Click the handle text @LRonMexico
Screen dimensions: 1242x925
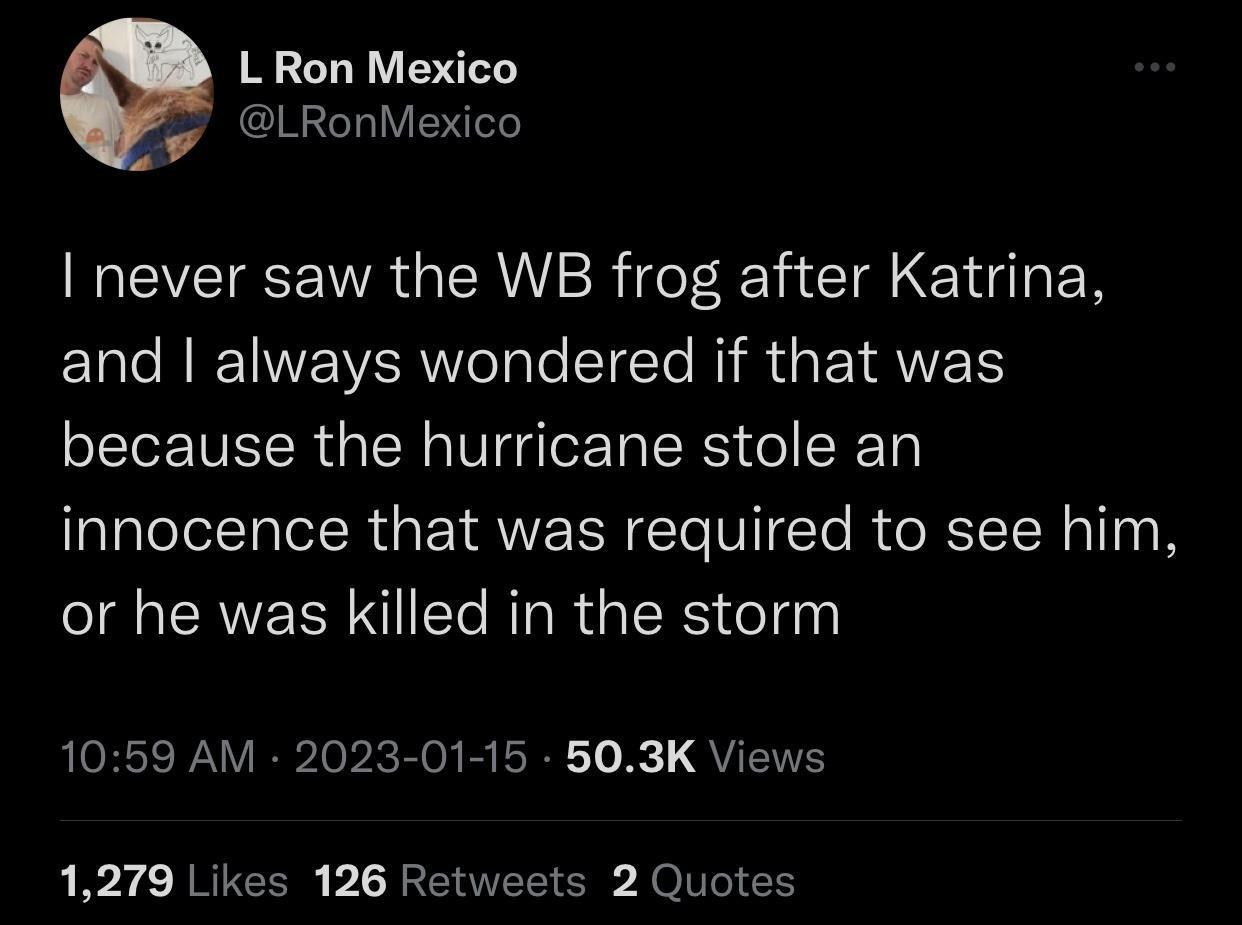(383, 122)
